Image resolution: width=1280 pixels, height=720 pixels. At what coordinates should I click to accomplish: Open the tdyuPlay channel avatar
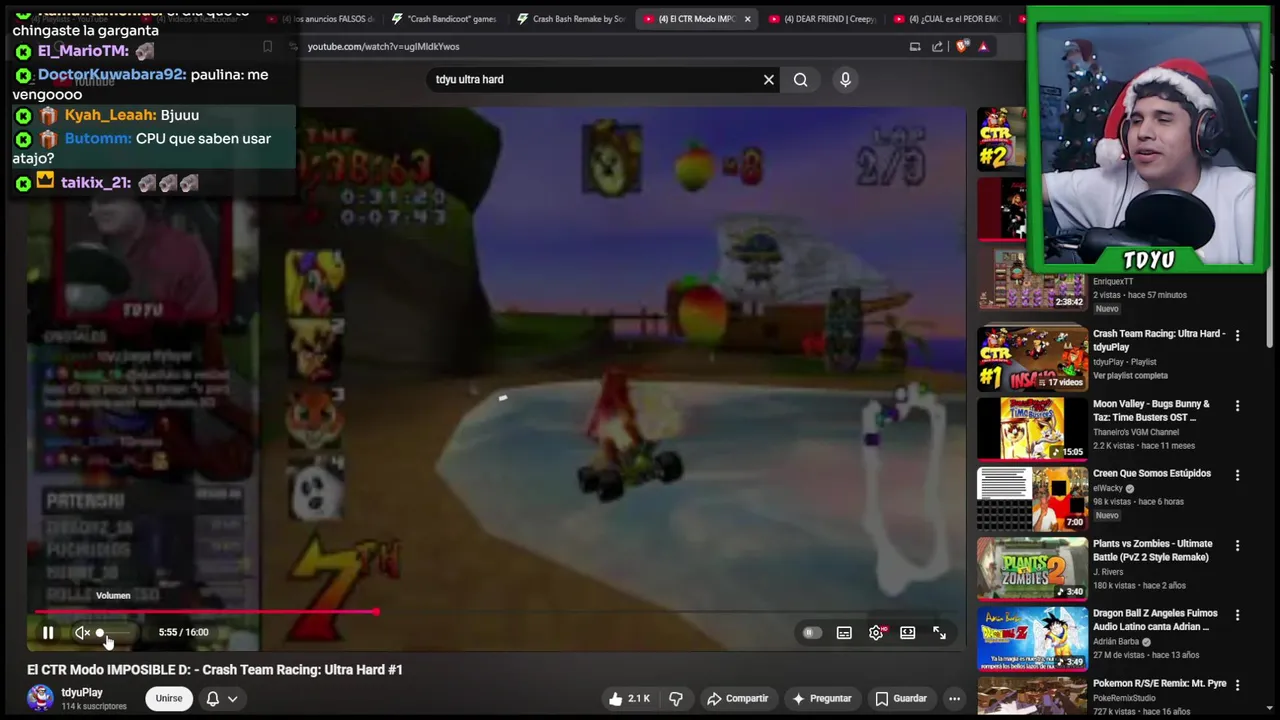41,698
